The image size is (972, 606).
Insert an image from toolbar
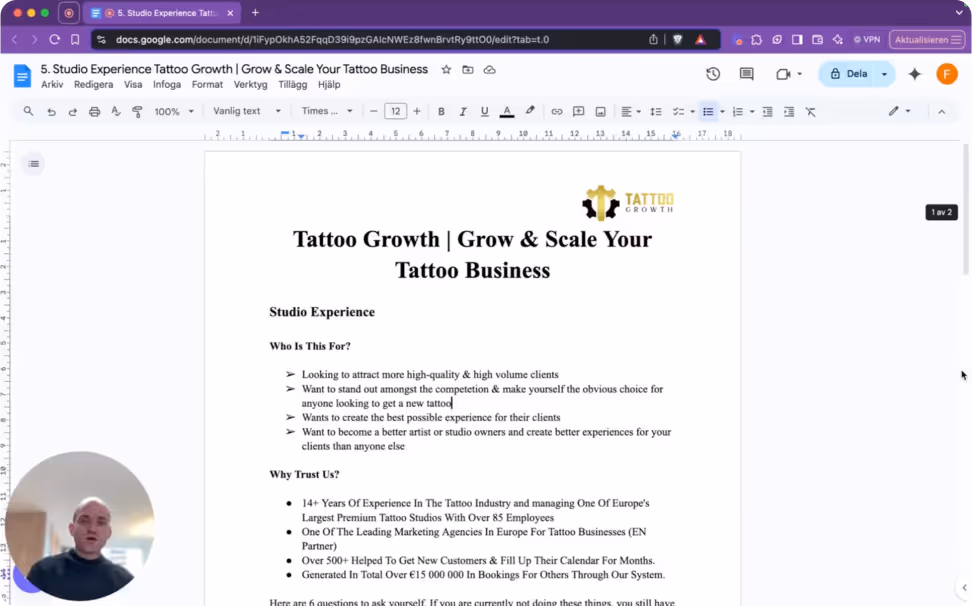(600, 112)
